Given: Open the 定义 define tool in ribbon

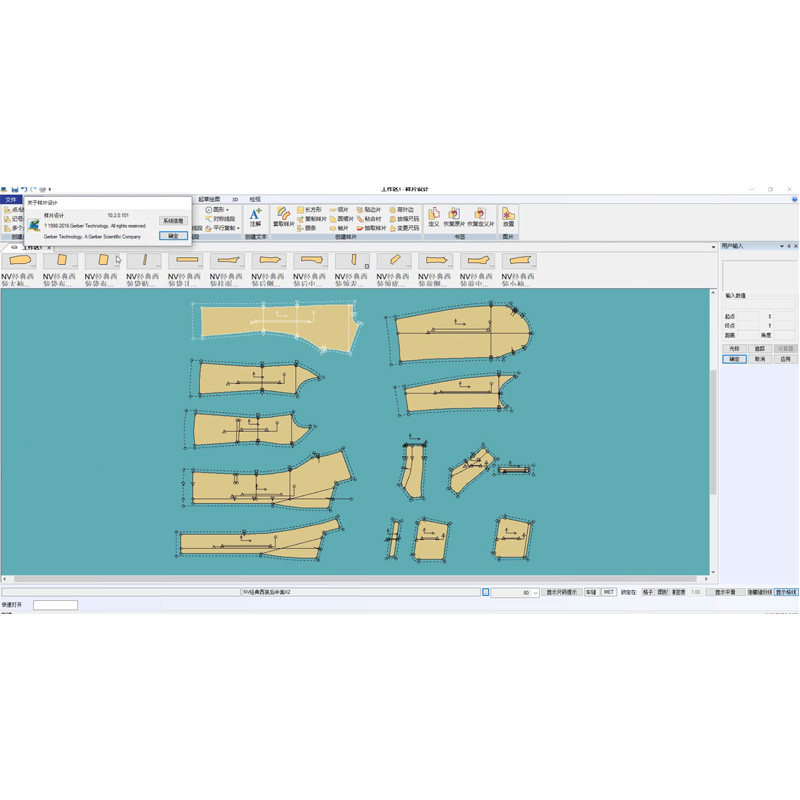Looking at the screenshot, I should 434,218.
